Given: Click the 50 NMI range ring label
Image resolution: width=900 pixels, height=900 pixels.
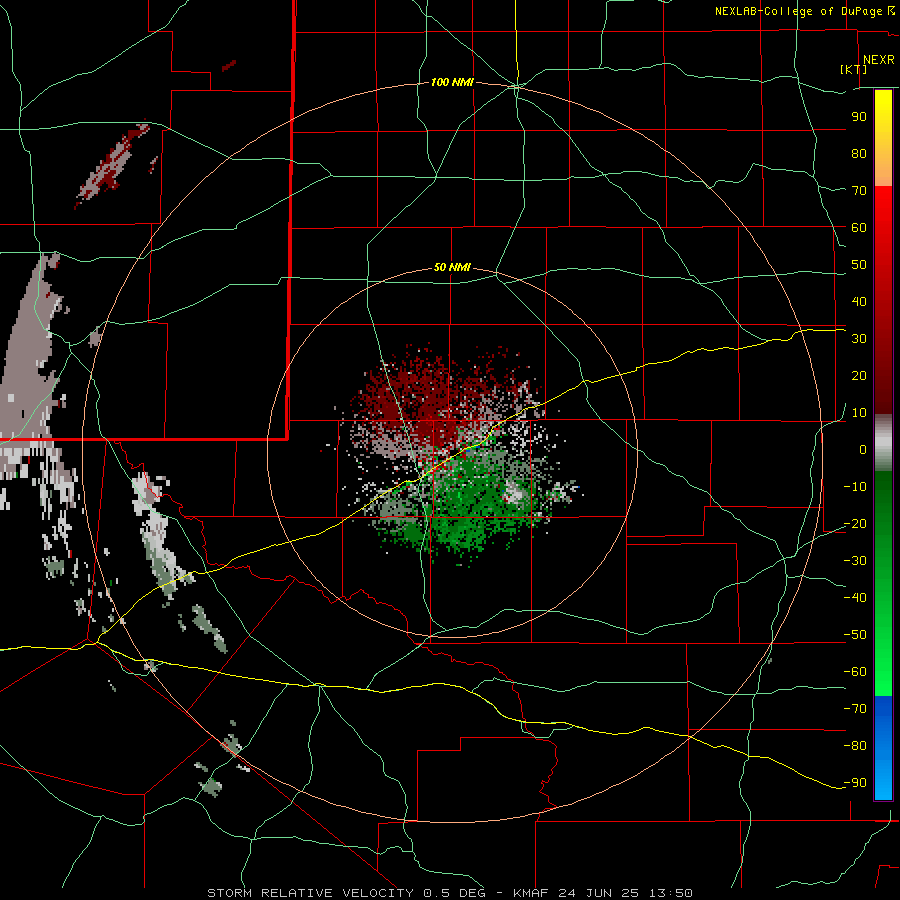Looking at the screenshot, I should (452, 267).
